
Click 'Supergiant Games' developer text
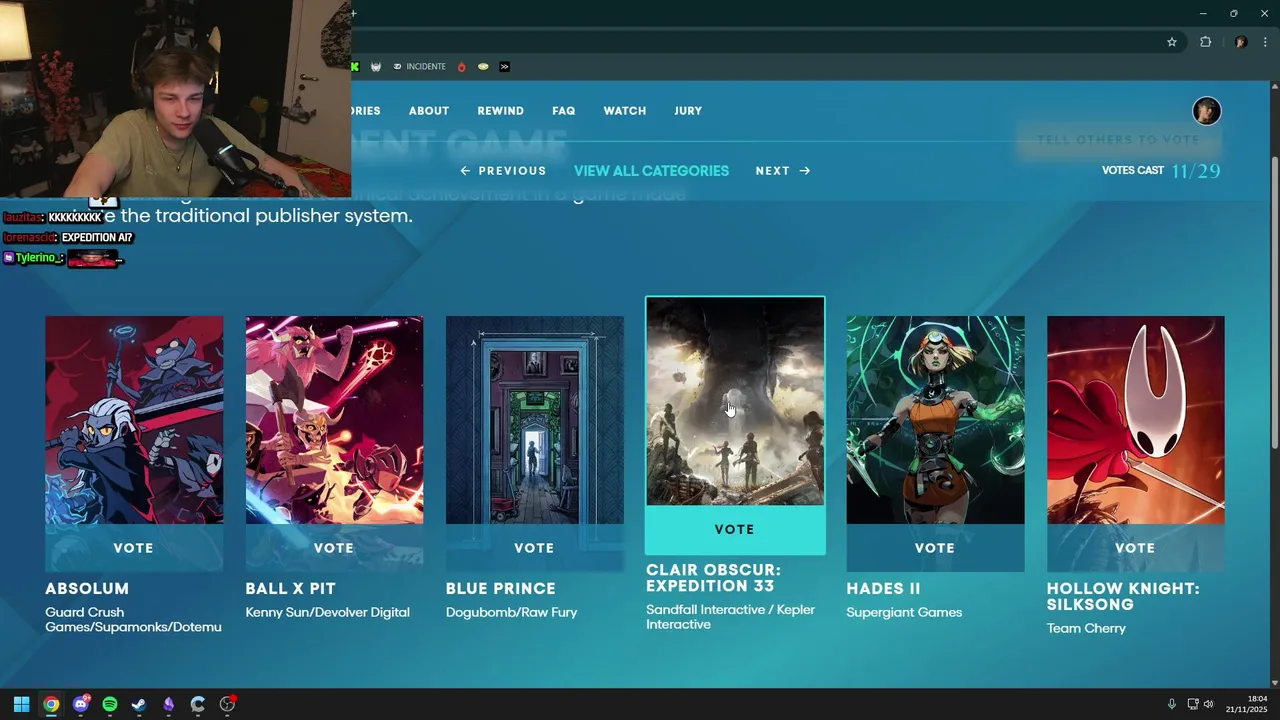point(904,612)
